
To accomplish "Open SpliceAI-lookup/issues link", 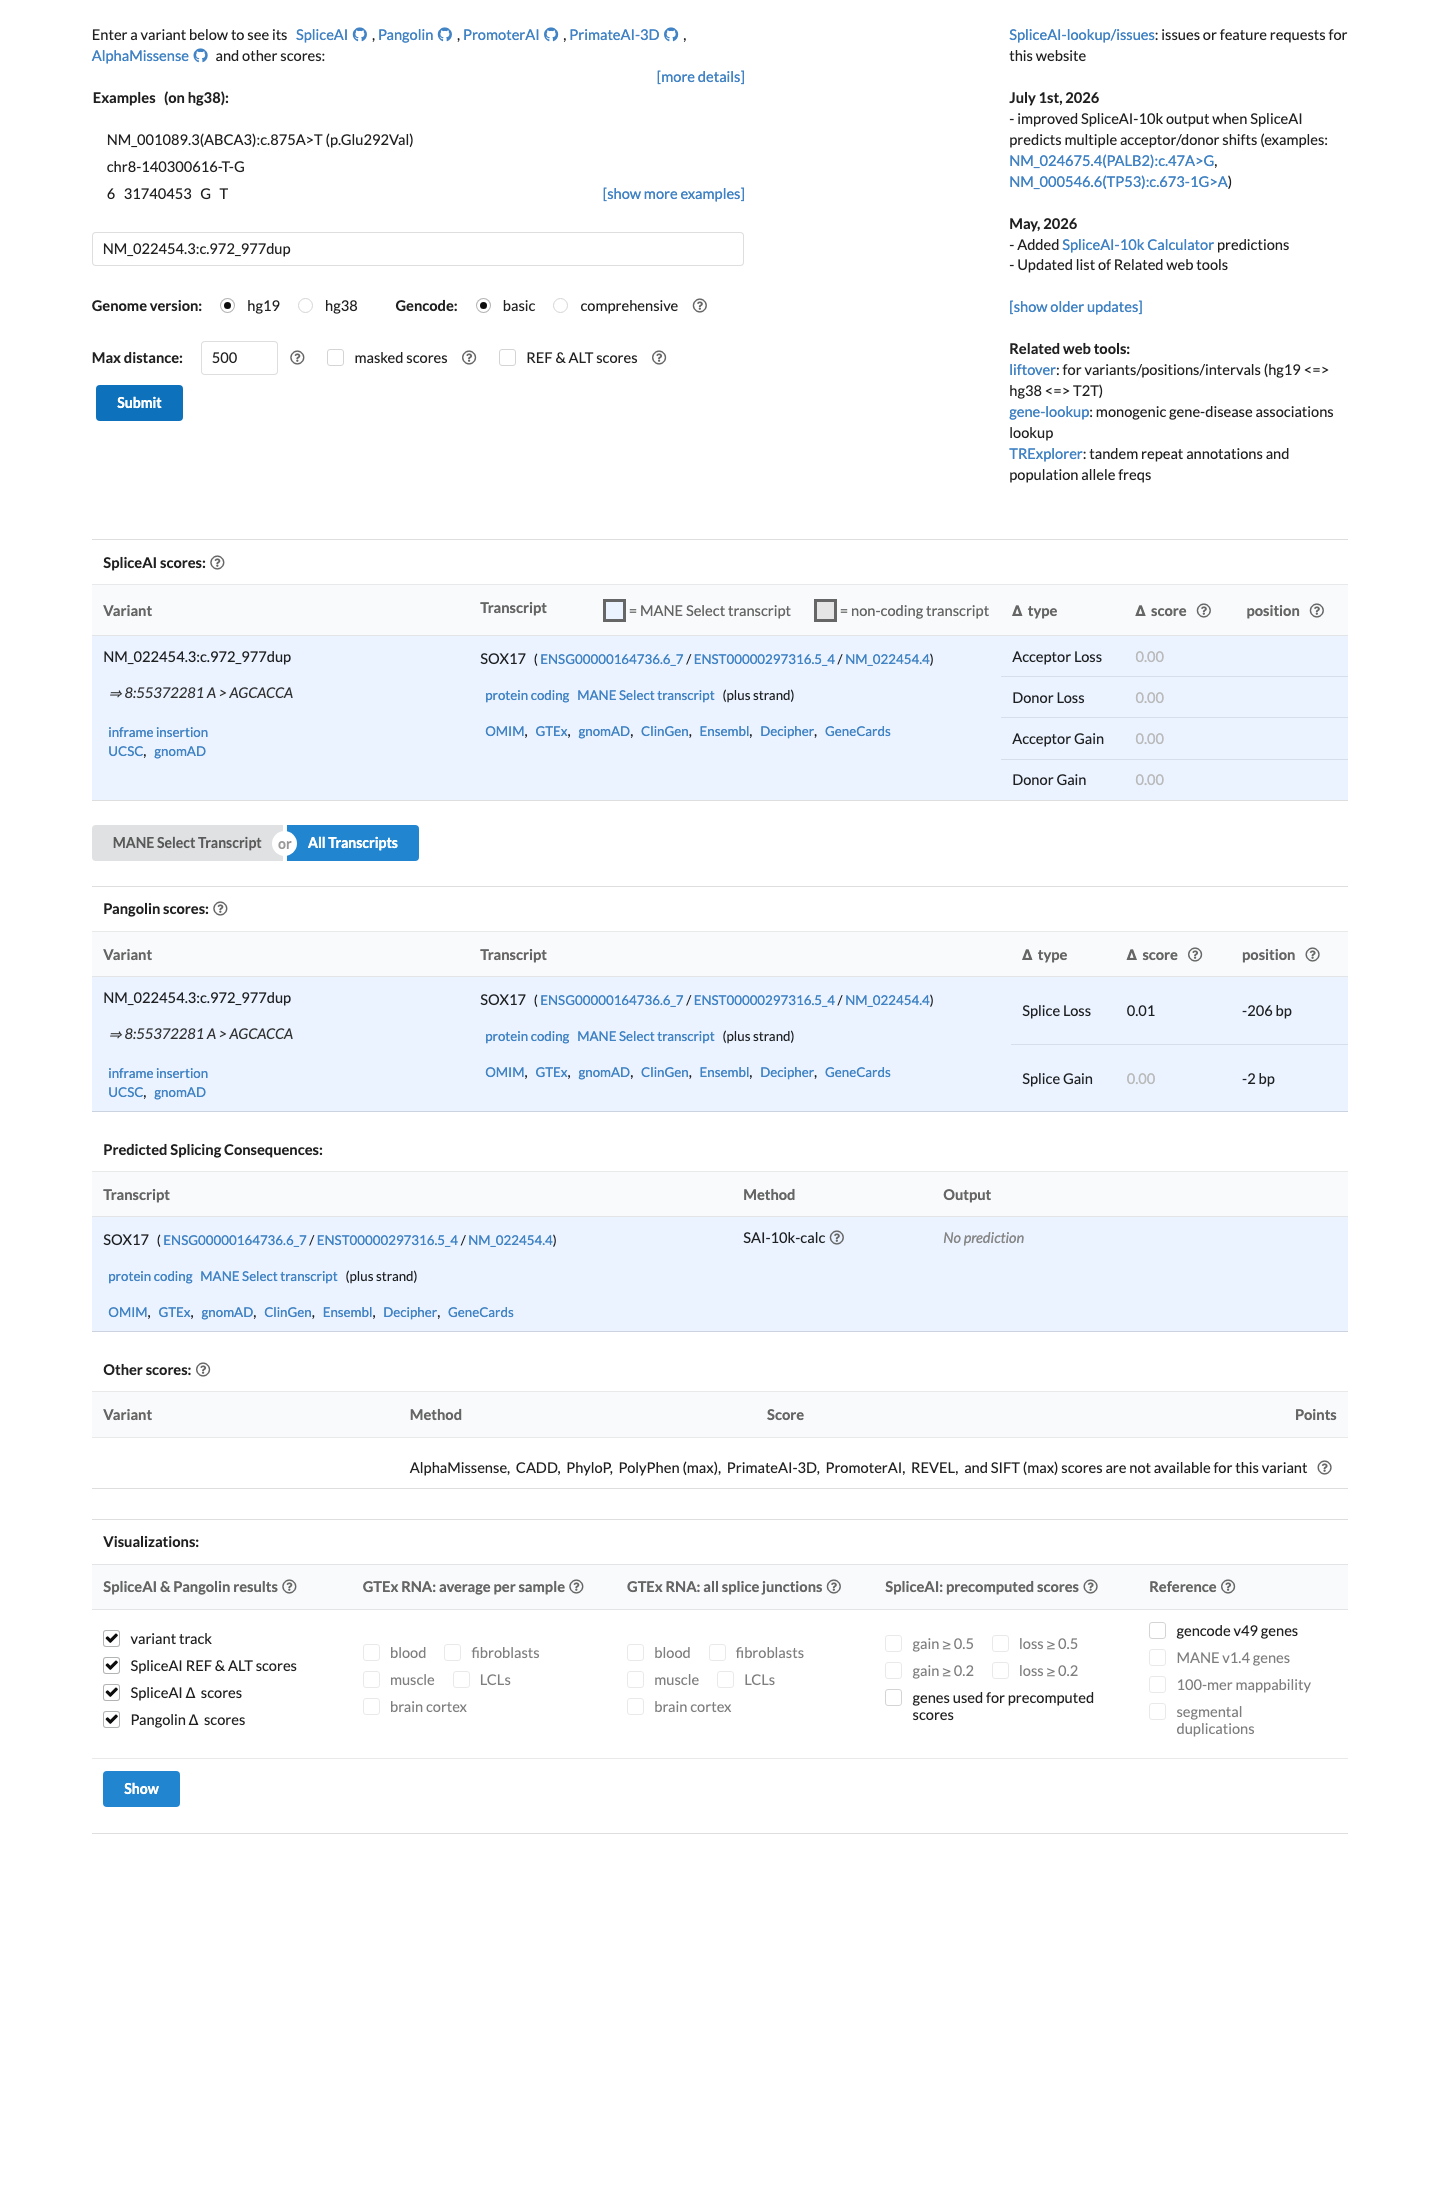I will coord(1082,35).
